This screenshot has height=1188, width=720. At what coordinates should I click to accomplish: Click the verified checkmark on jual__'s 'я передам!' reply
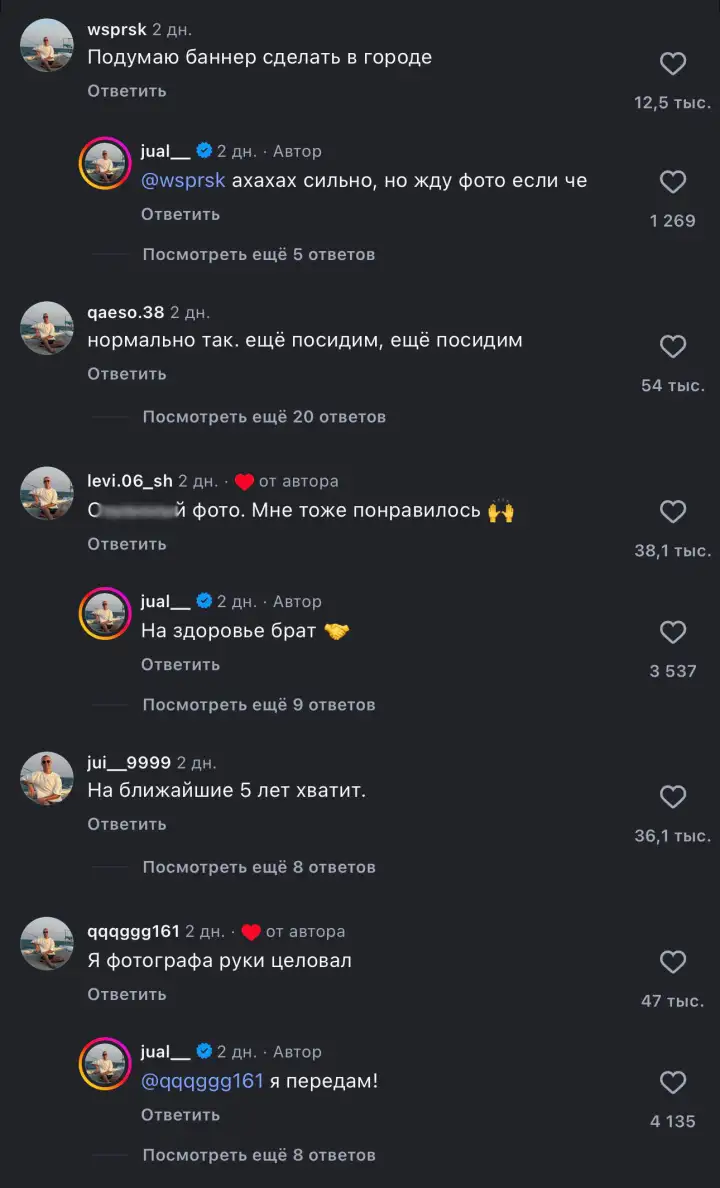point(203,1051)
